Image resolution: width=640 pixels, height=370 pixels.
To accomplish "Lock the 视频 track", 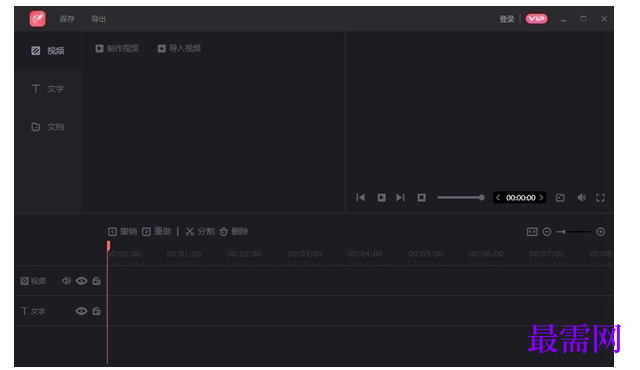I will point(96,281).
